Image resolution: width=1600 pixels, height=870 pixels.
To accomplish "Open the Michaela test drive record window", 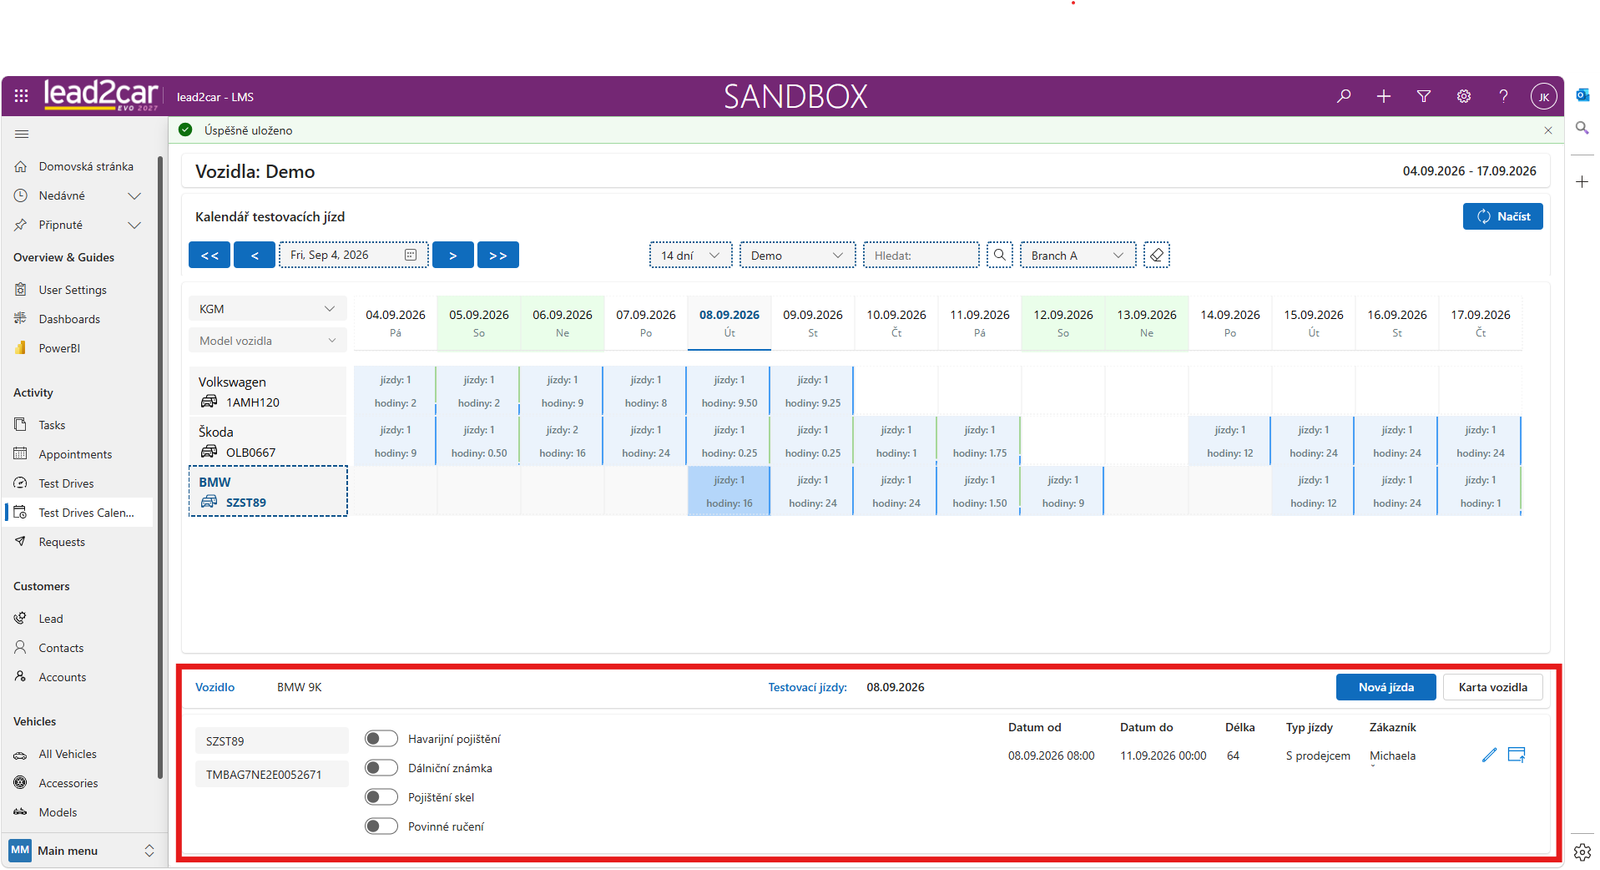I will pyautogui.click(x=1517, y=755).
